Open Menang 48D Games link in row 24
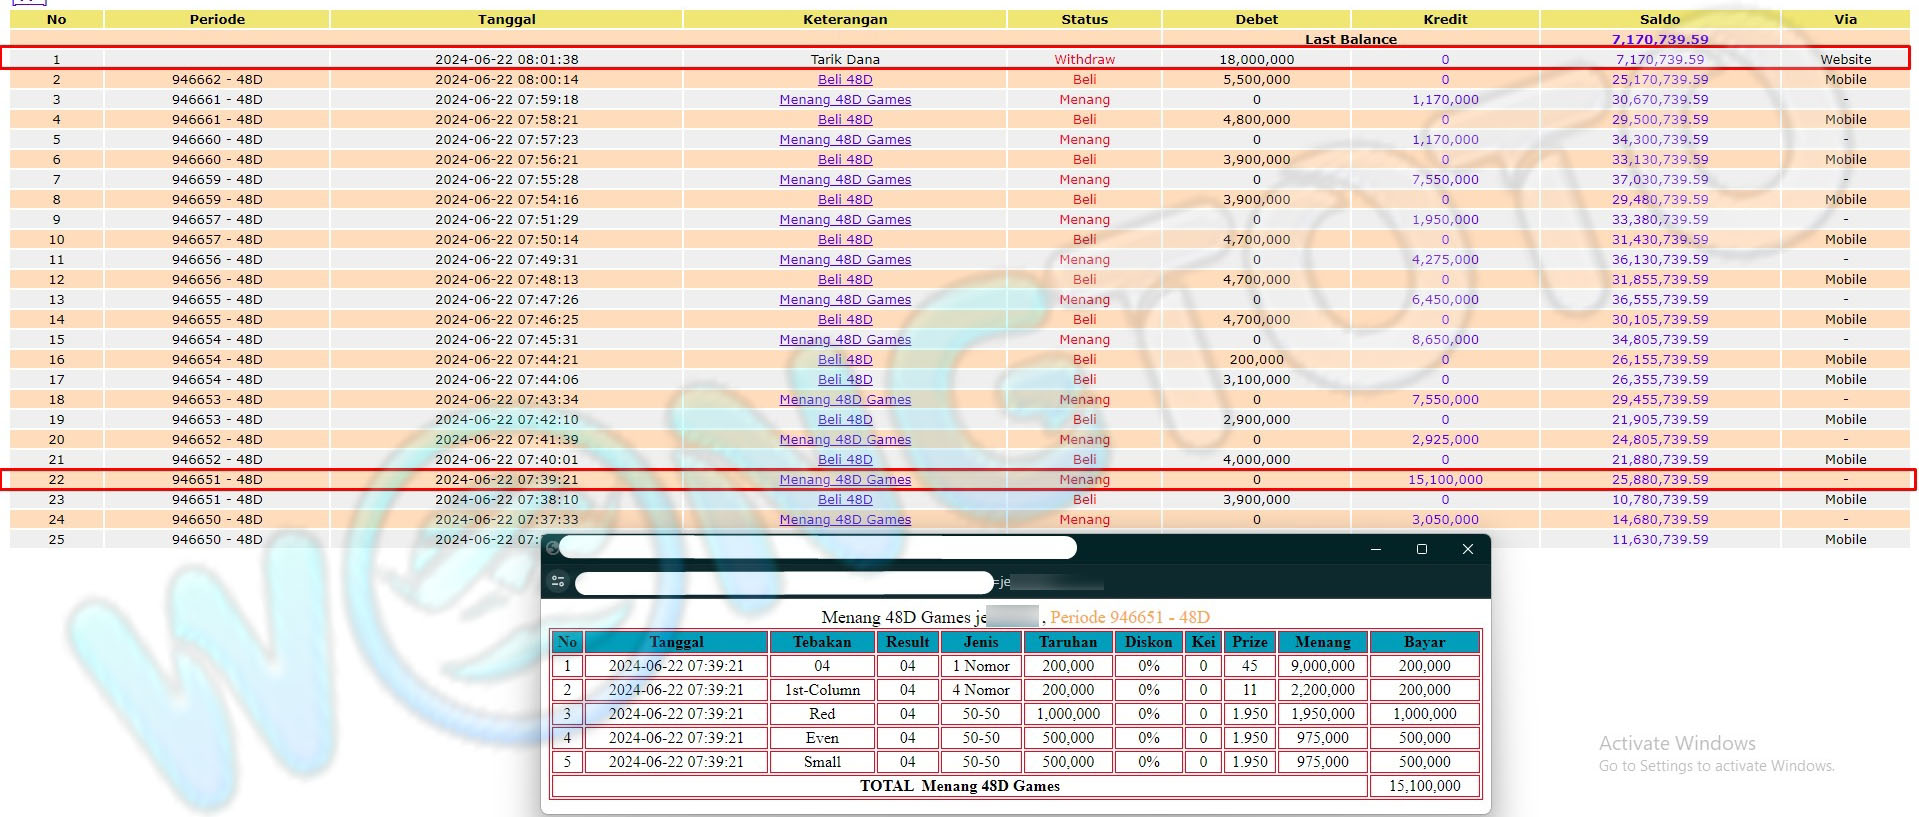1919x817 pixels. coord(845,520)
